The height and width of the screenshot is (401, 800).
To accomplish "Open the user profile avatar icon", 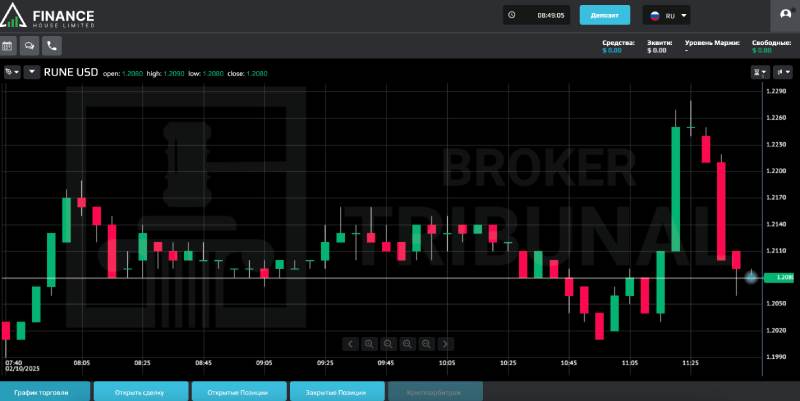I will [785, 15].
